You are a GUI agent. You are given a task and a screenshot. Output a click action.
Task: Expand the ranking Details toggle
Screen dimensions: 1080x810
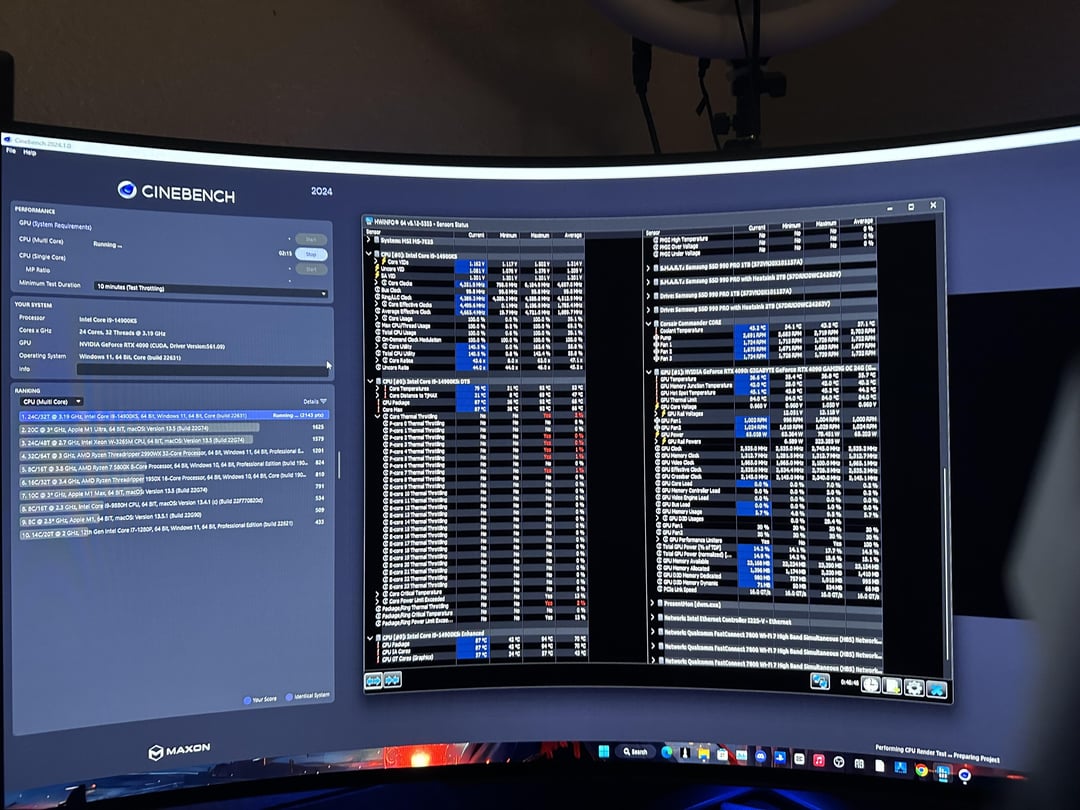pyautogui.click(x=315, y=401)
